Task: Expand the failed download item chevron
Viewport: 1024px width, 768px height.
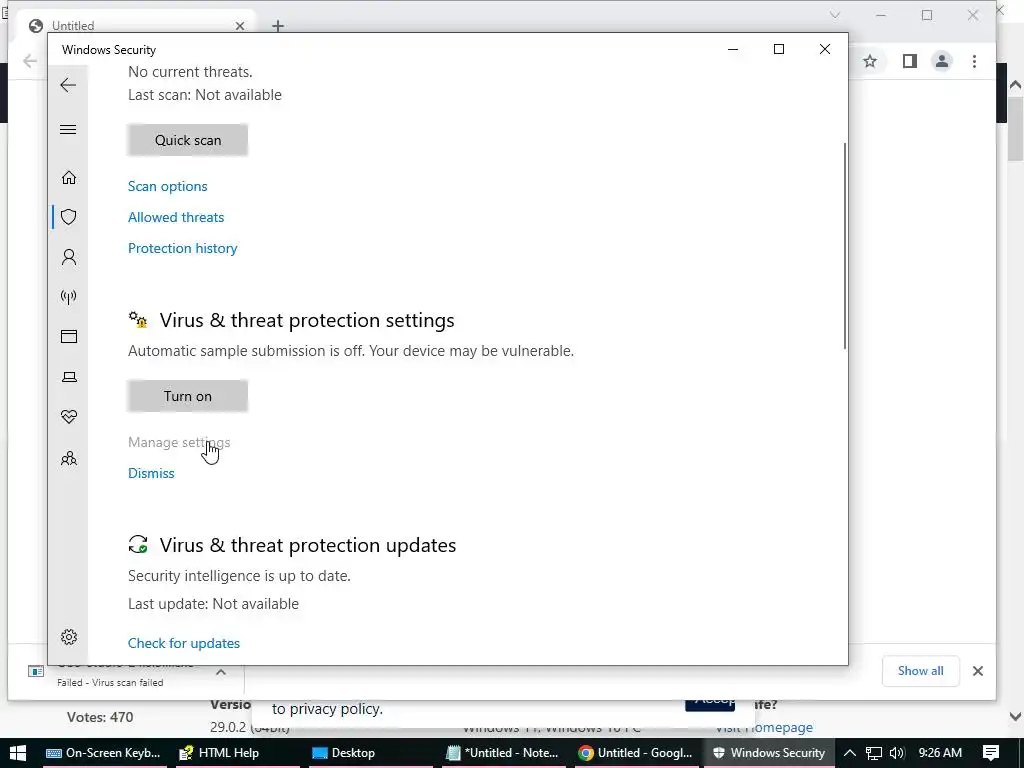Action: click(x=221, y=672)
